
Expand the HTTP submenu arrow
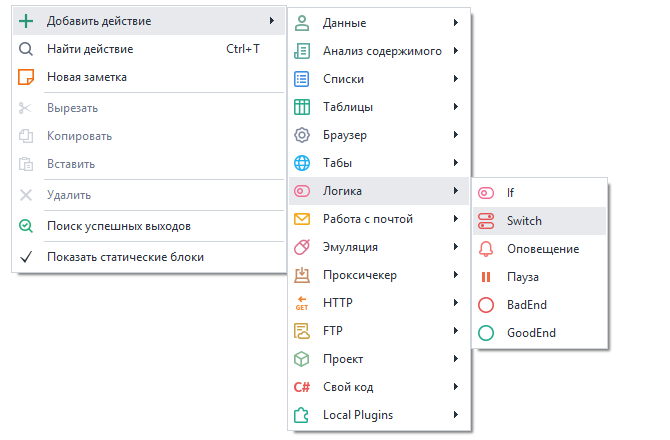click(456, 303)
